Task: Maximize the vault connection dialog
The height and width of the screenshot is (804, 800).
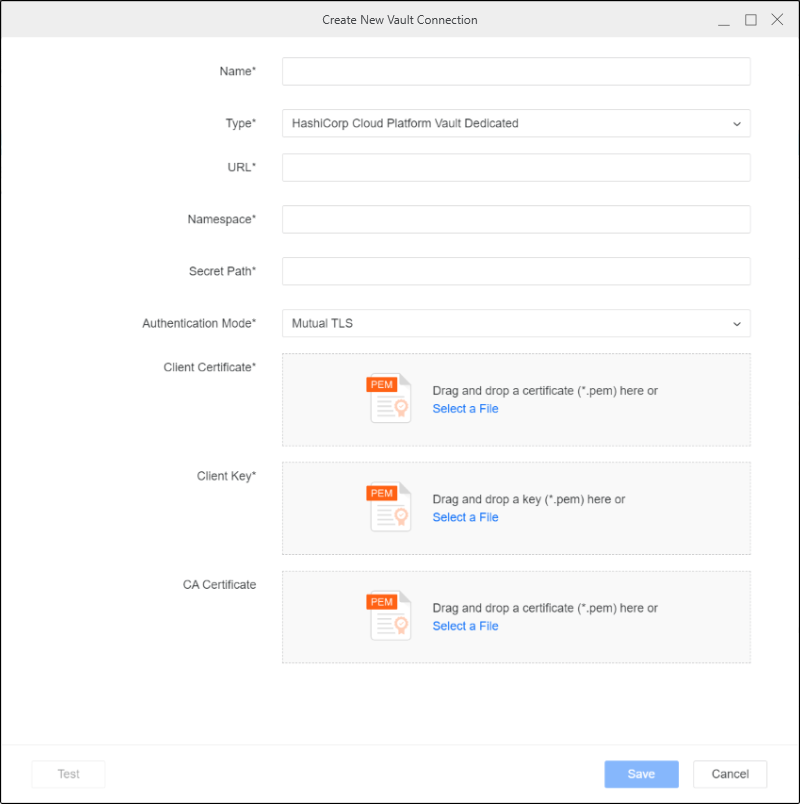Action: [x=750, y=20]
